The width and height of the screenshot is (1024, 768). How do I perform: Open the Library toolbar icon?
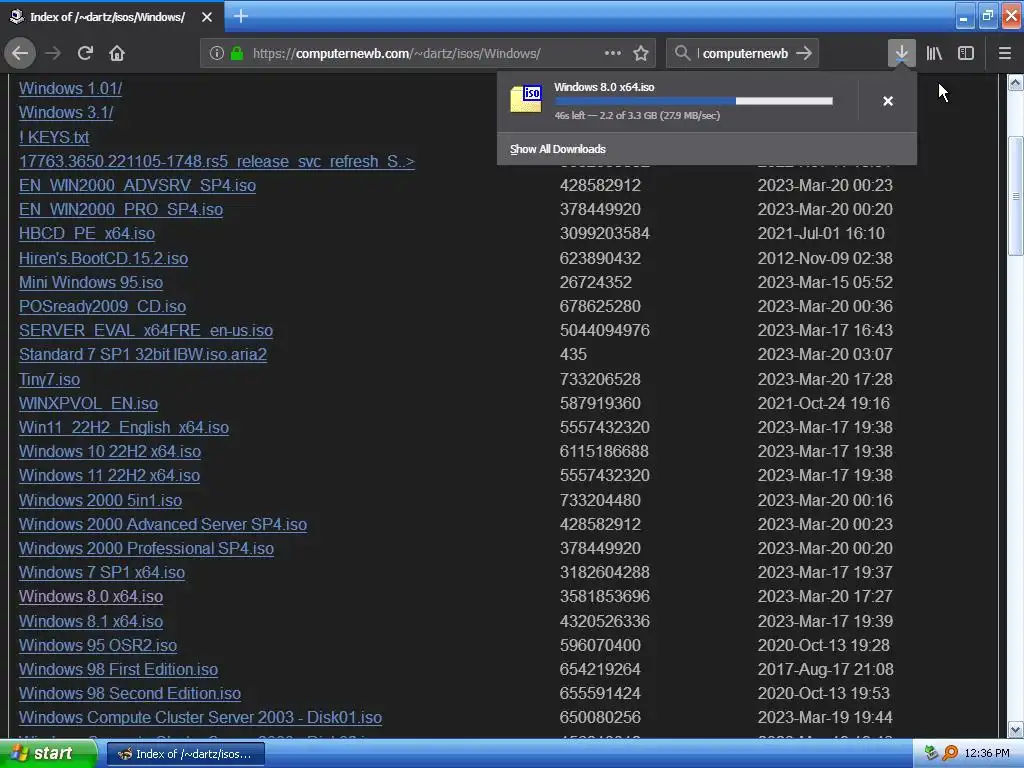934,53
